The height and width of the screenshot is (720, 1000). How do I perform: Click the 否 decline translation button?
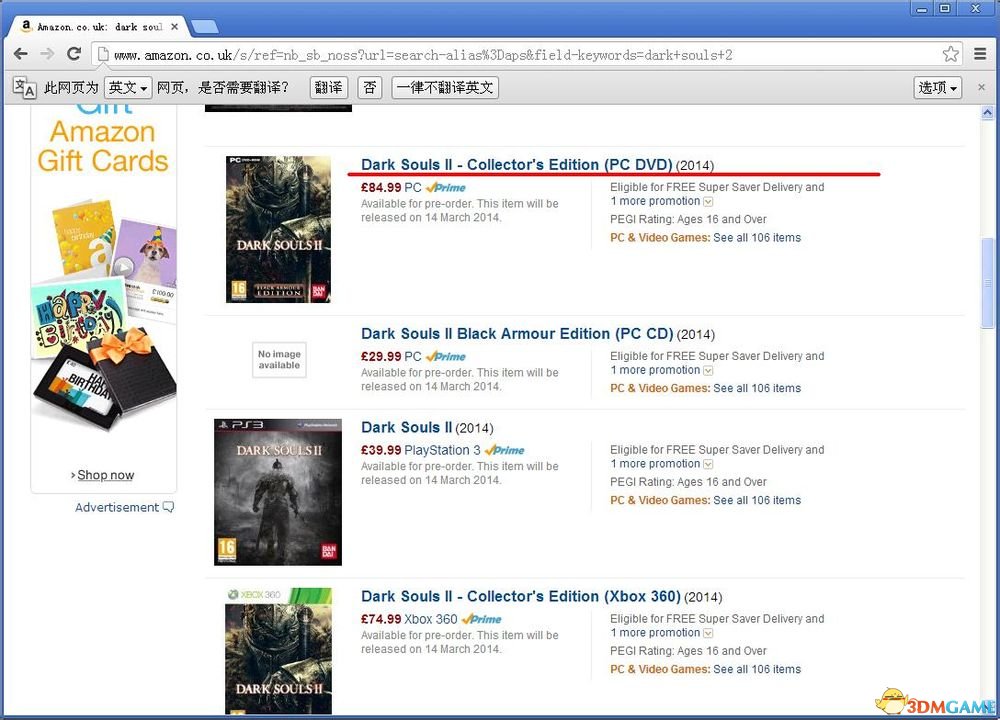click(x=370, y=87)
